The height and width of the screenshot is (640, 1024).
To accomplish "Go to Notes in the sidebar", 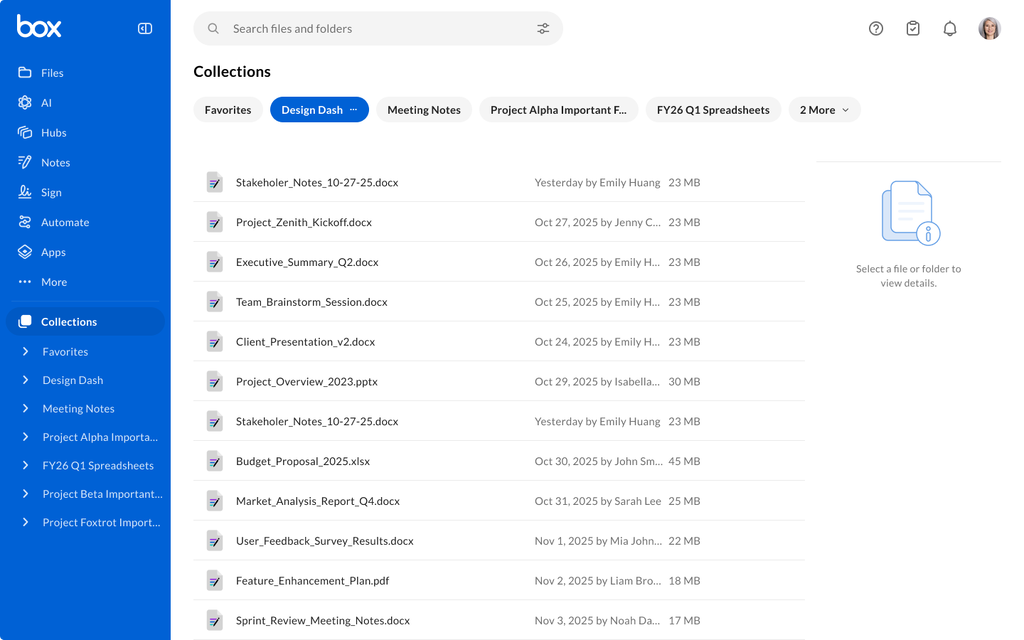I will [x=44, y=163].
